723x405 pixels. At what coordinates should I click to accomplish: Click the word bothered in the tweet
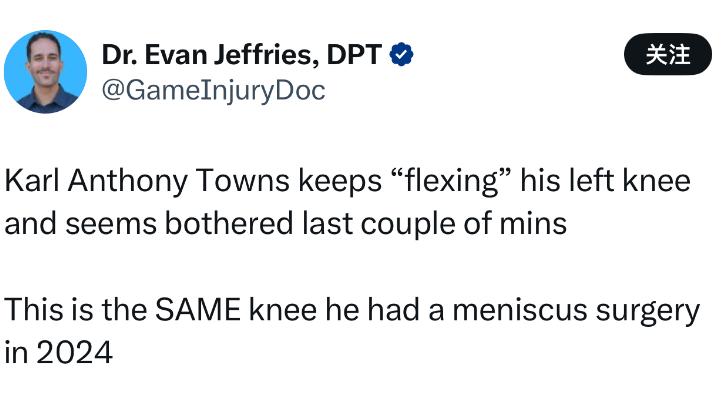pyautogui.click(x=229, y=223)
